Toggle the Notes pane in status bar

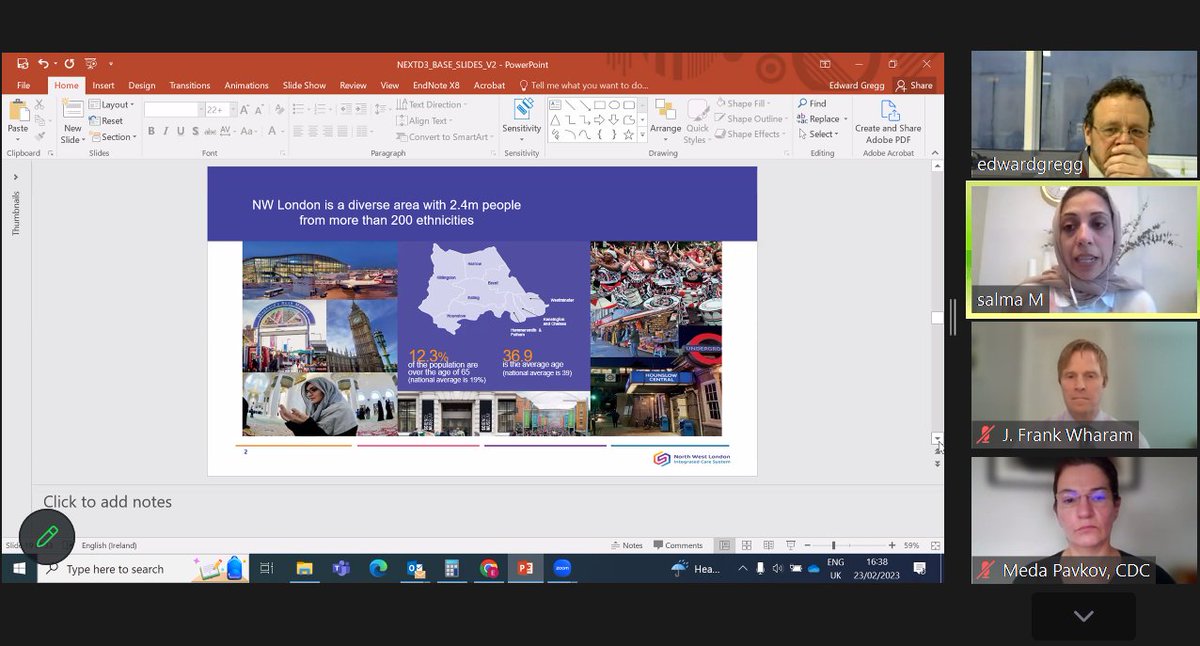click(627, 545)
